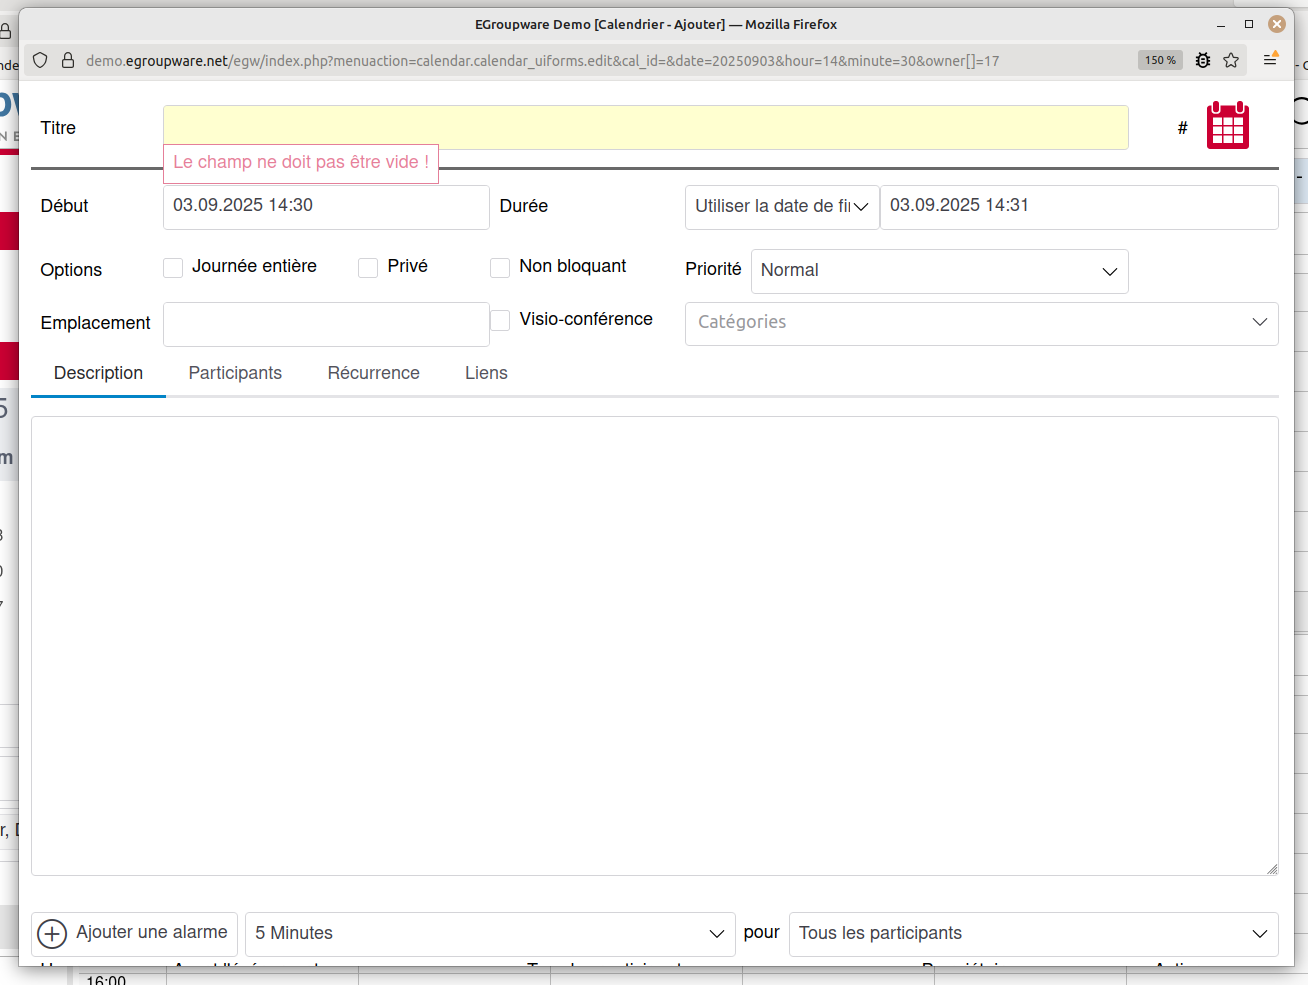
Task: Click the yellow Titre input field
Action: click(645, 127)
